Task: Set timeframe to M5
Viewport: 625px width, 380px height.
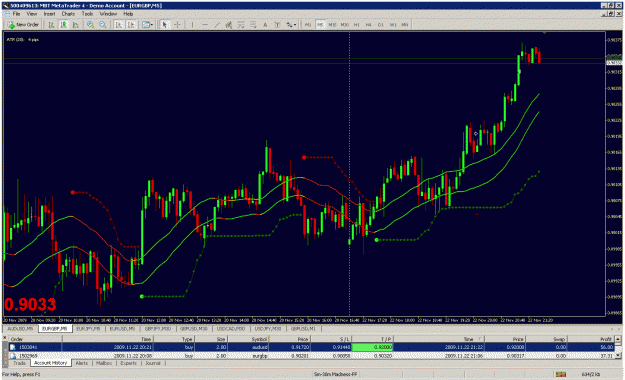Action: pyautogui.click(x=320, y=25)
